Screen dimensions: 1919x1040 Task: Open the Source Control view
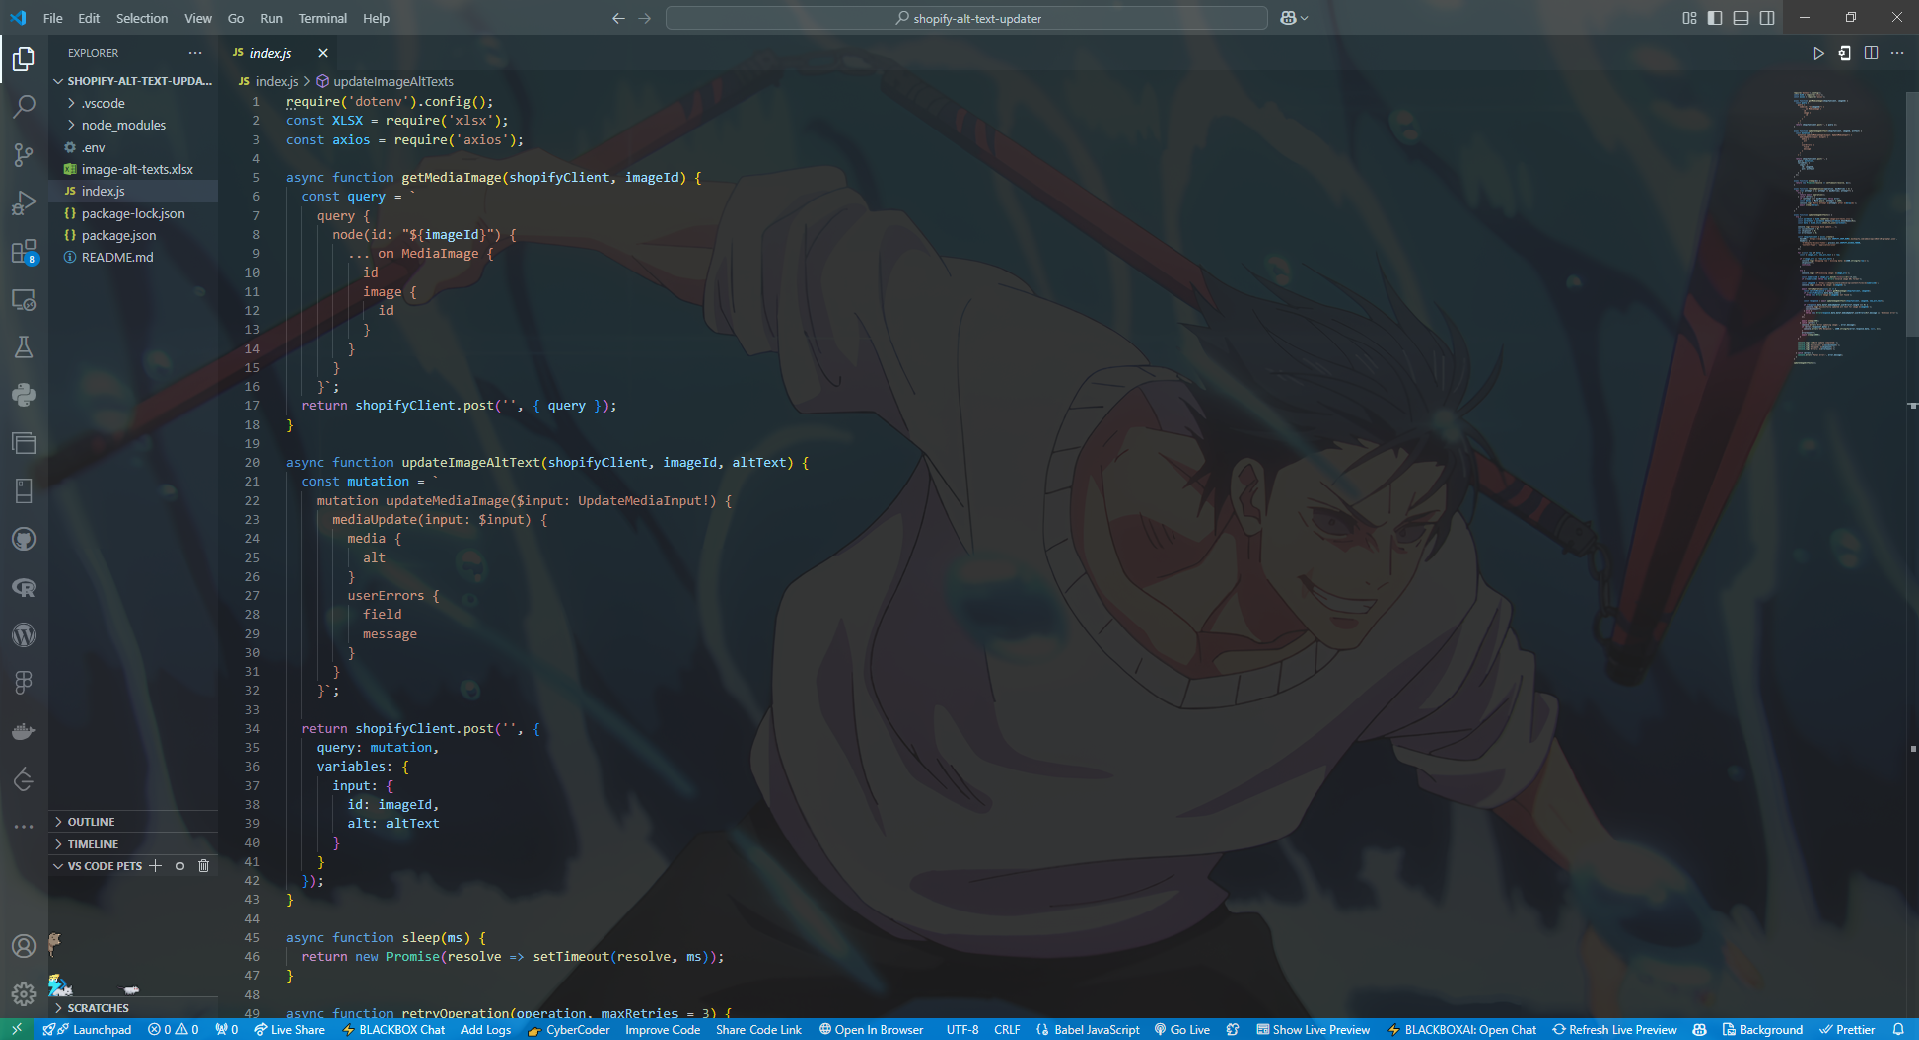[24, 154]
